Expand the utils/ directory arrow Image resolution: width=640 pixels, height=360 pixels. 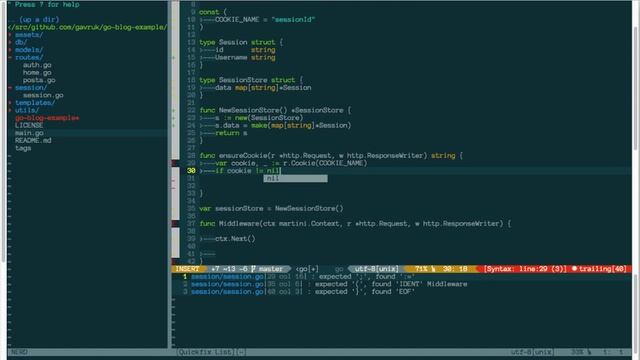pos(10,110)
